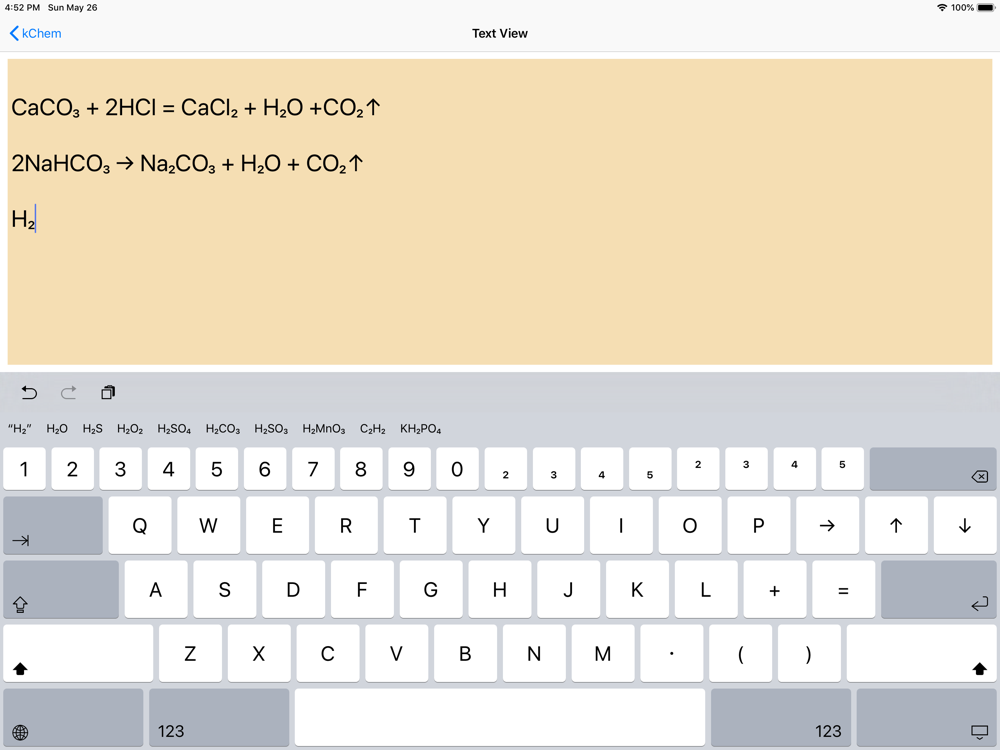Tap the CaCO₃ + 2HCl equation line
The image size is (1000, 750).
pyautogui.click(x=196, y=107)
